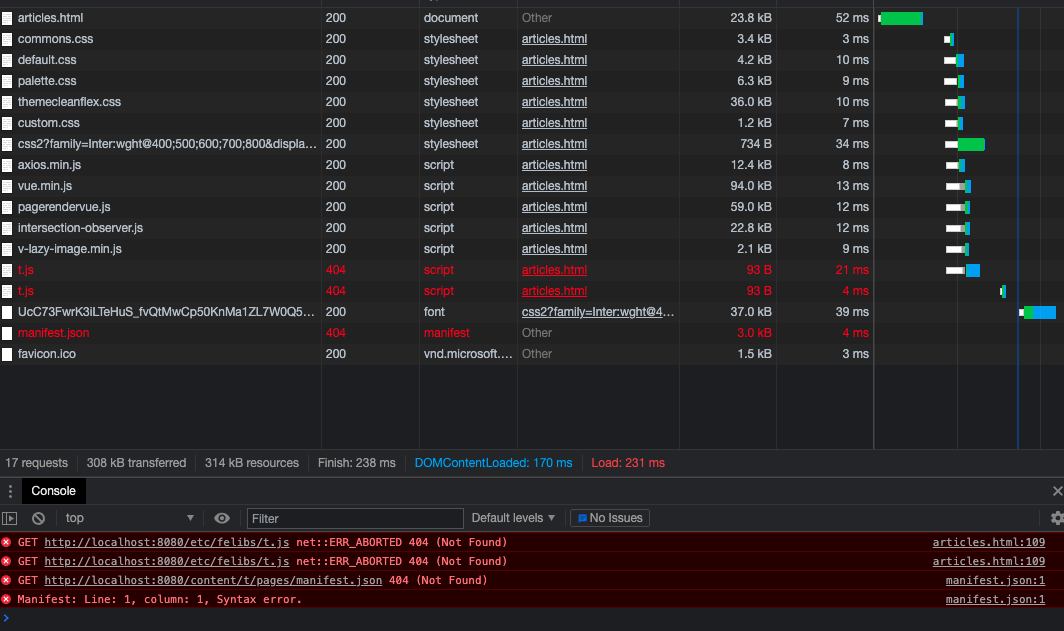Check the box beside favicon.ico
Viewport: 1064px width, 631px height.
[x=7, y=353]
